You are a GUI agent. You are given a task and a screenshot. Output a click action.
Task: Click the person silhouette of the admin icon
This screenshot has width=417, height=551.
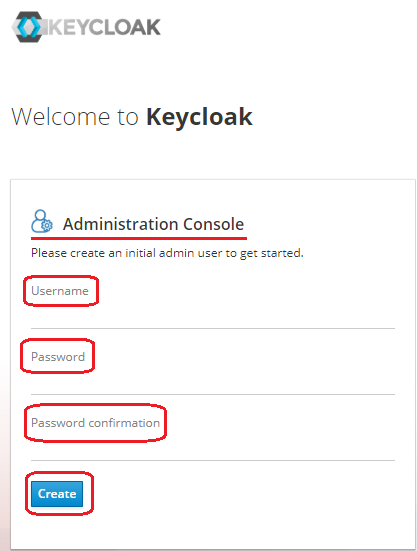click(39, 220)
